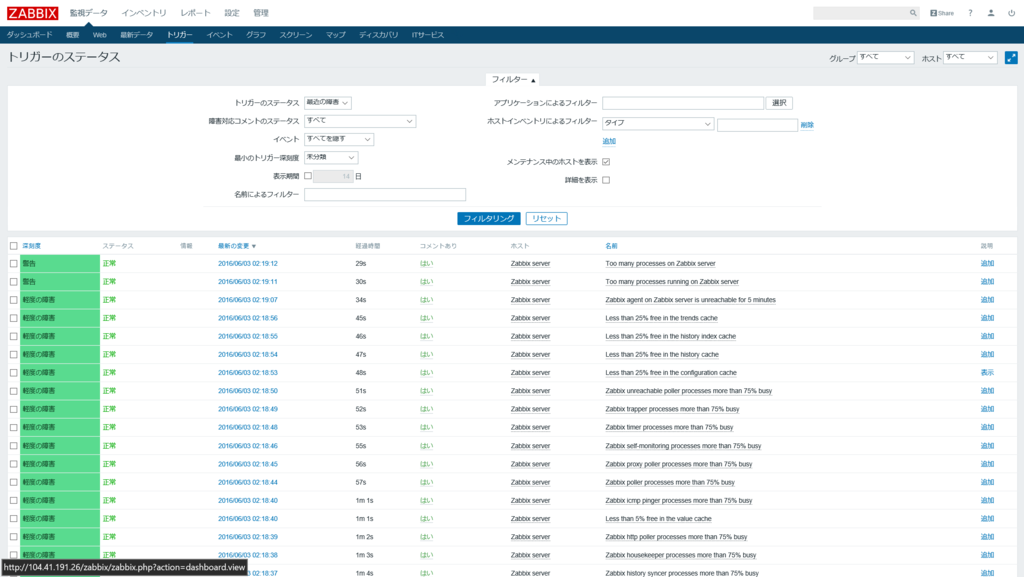Open the レポート menu
This screenshot has width=1024, height=577.
[x=195, y=13]
